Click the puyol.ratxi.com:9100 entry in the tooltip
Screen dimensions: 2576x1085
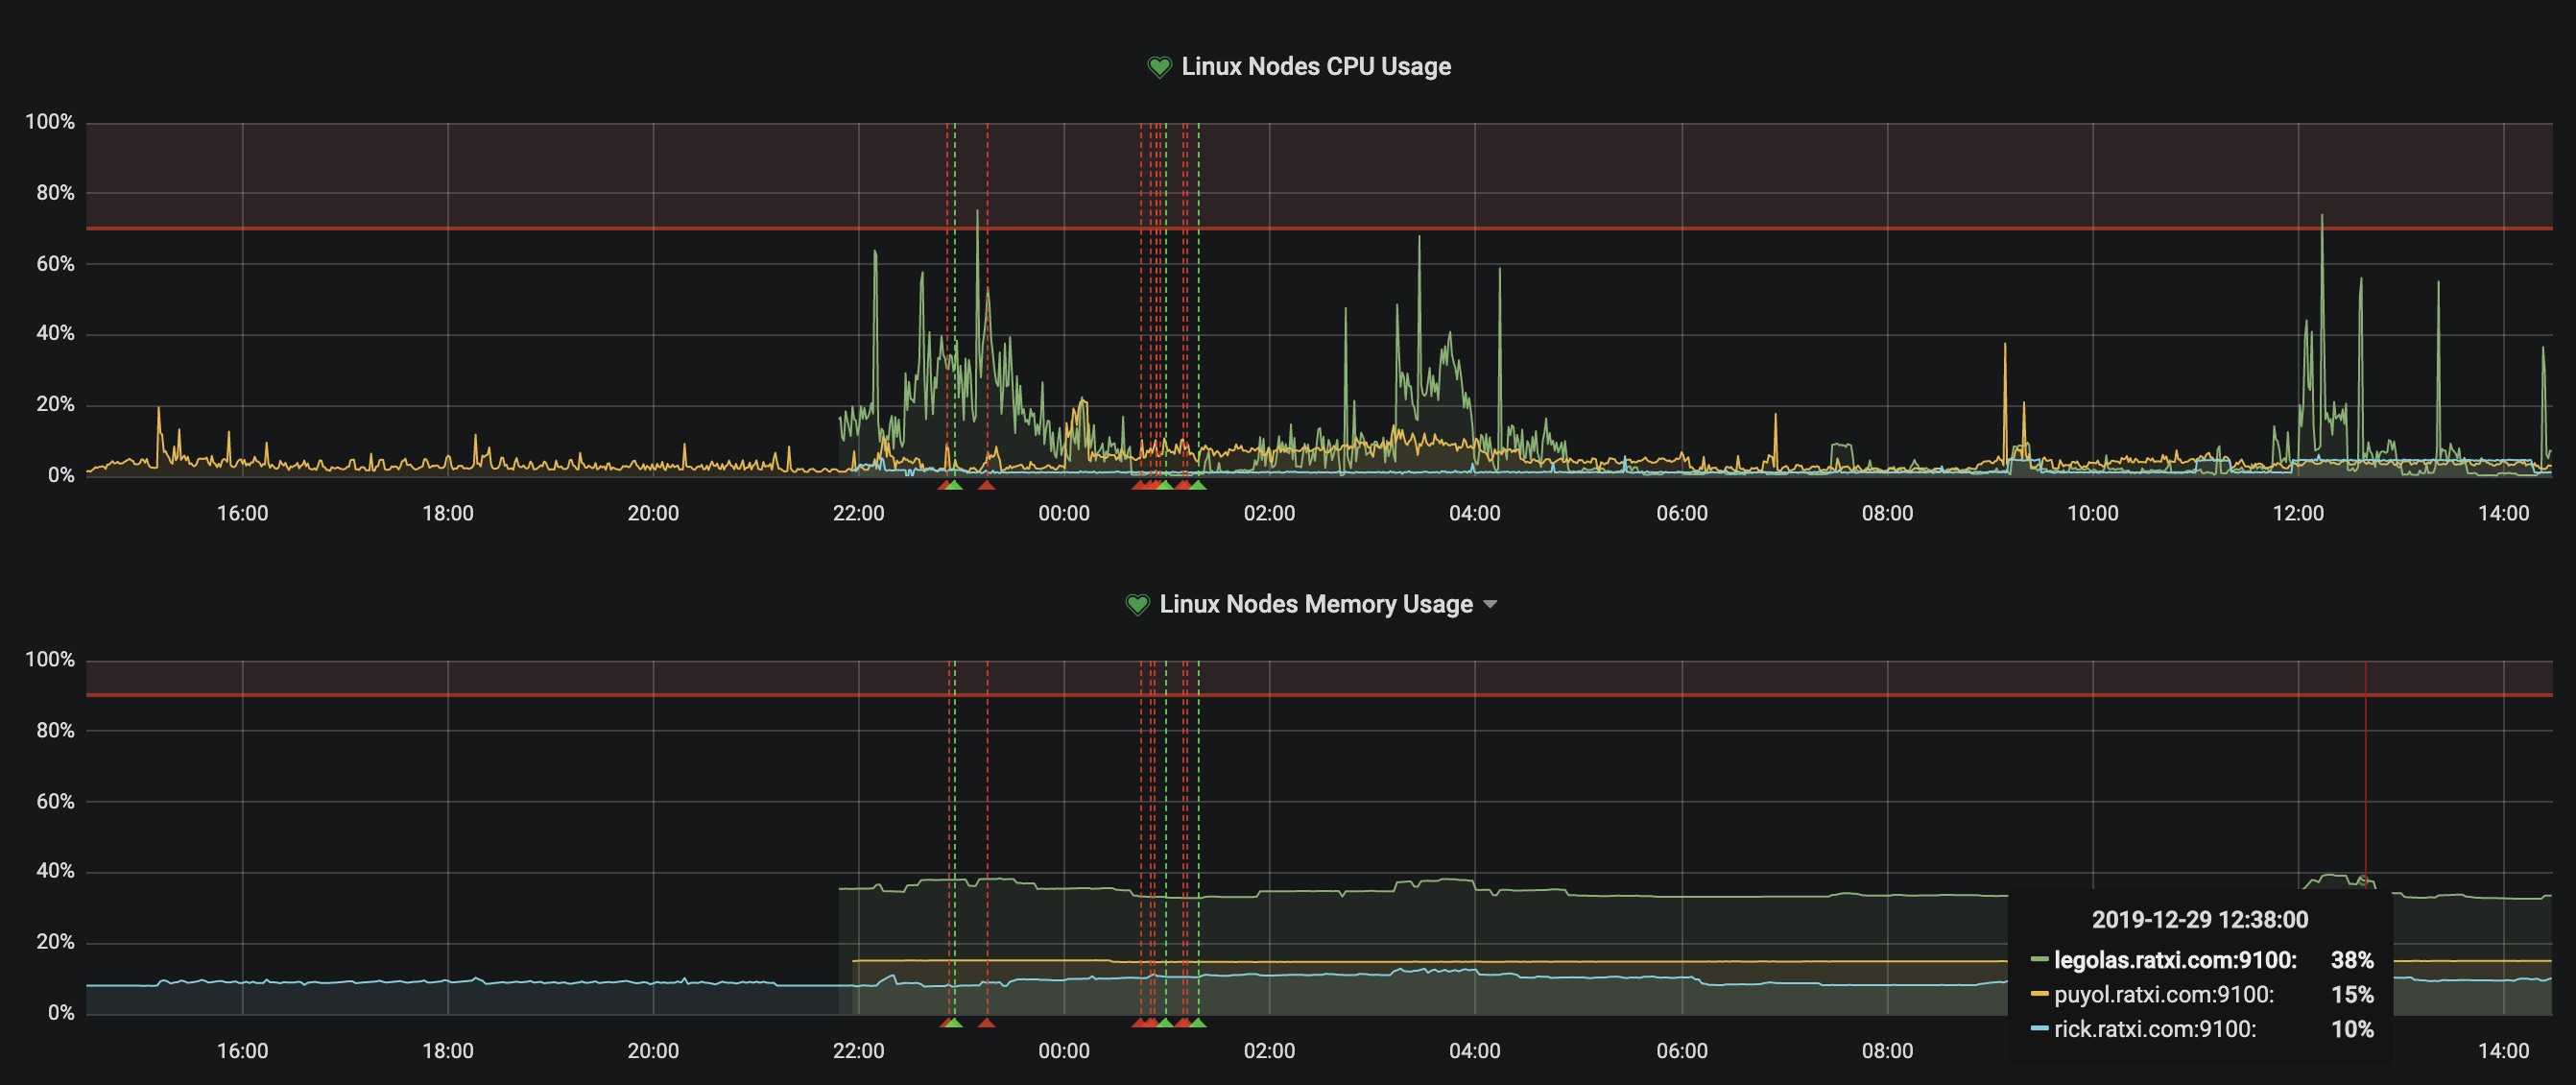coord(2163,995)
